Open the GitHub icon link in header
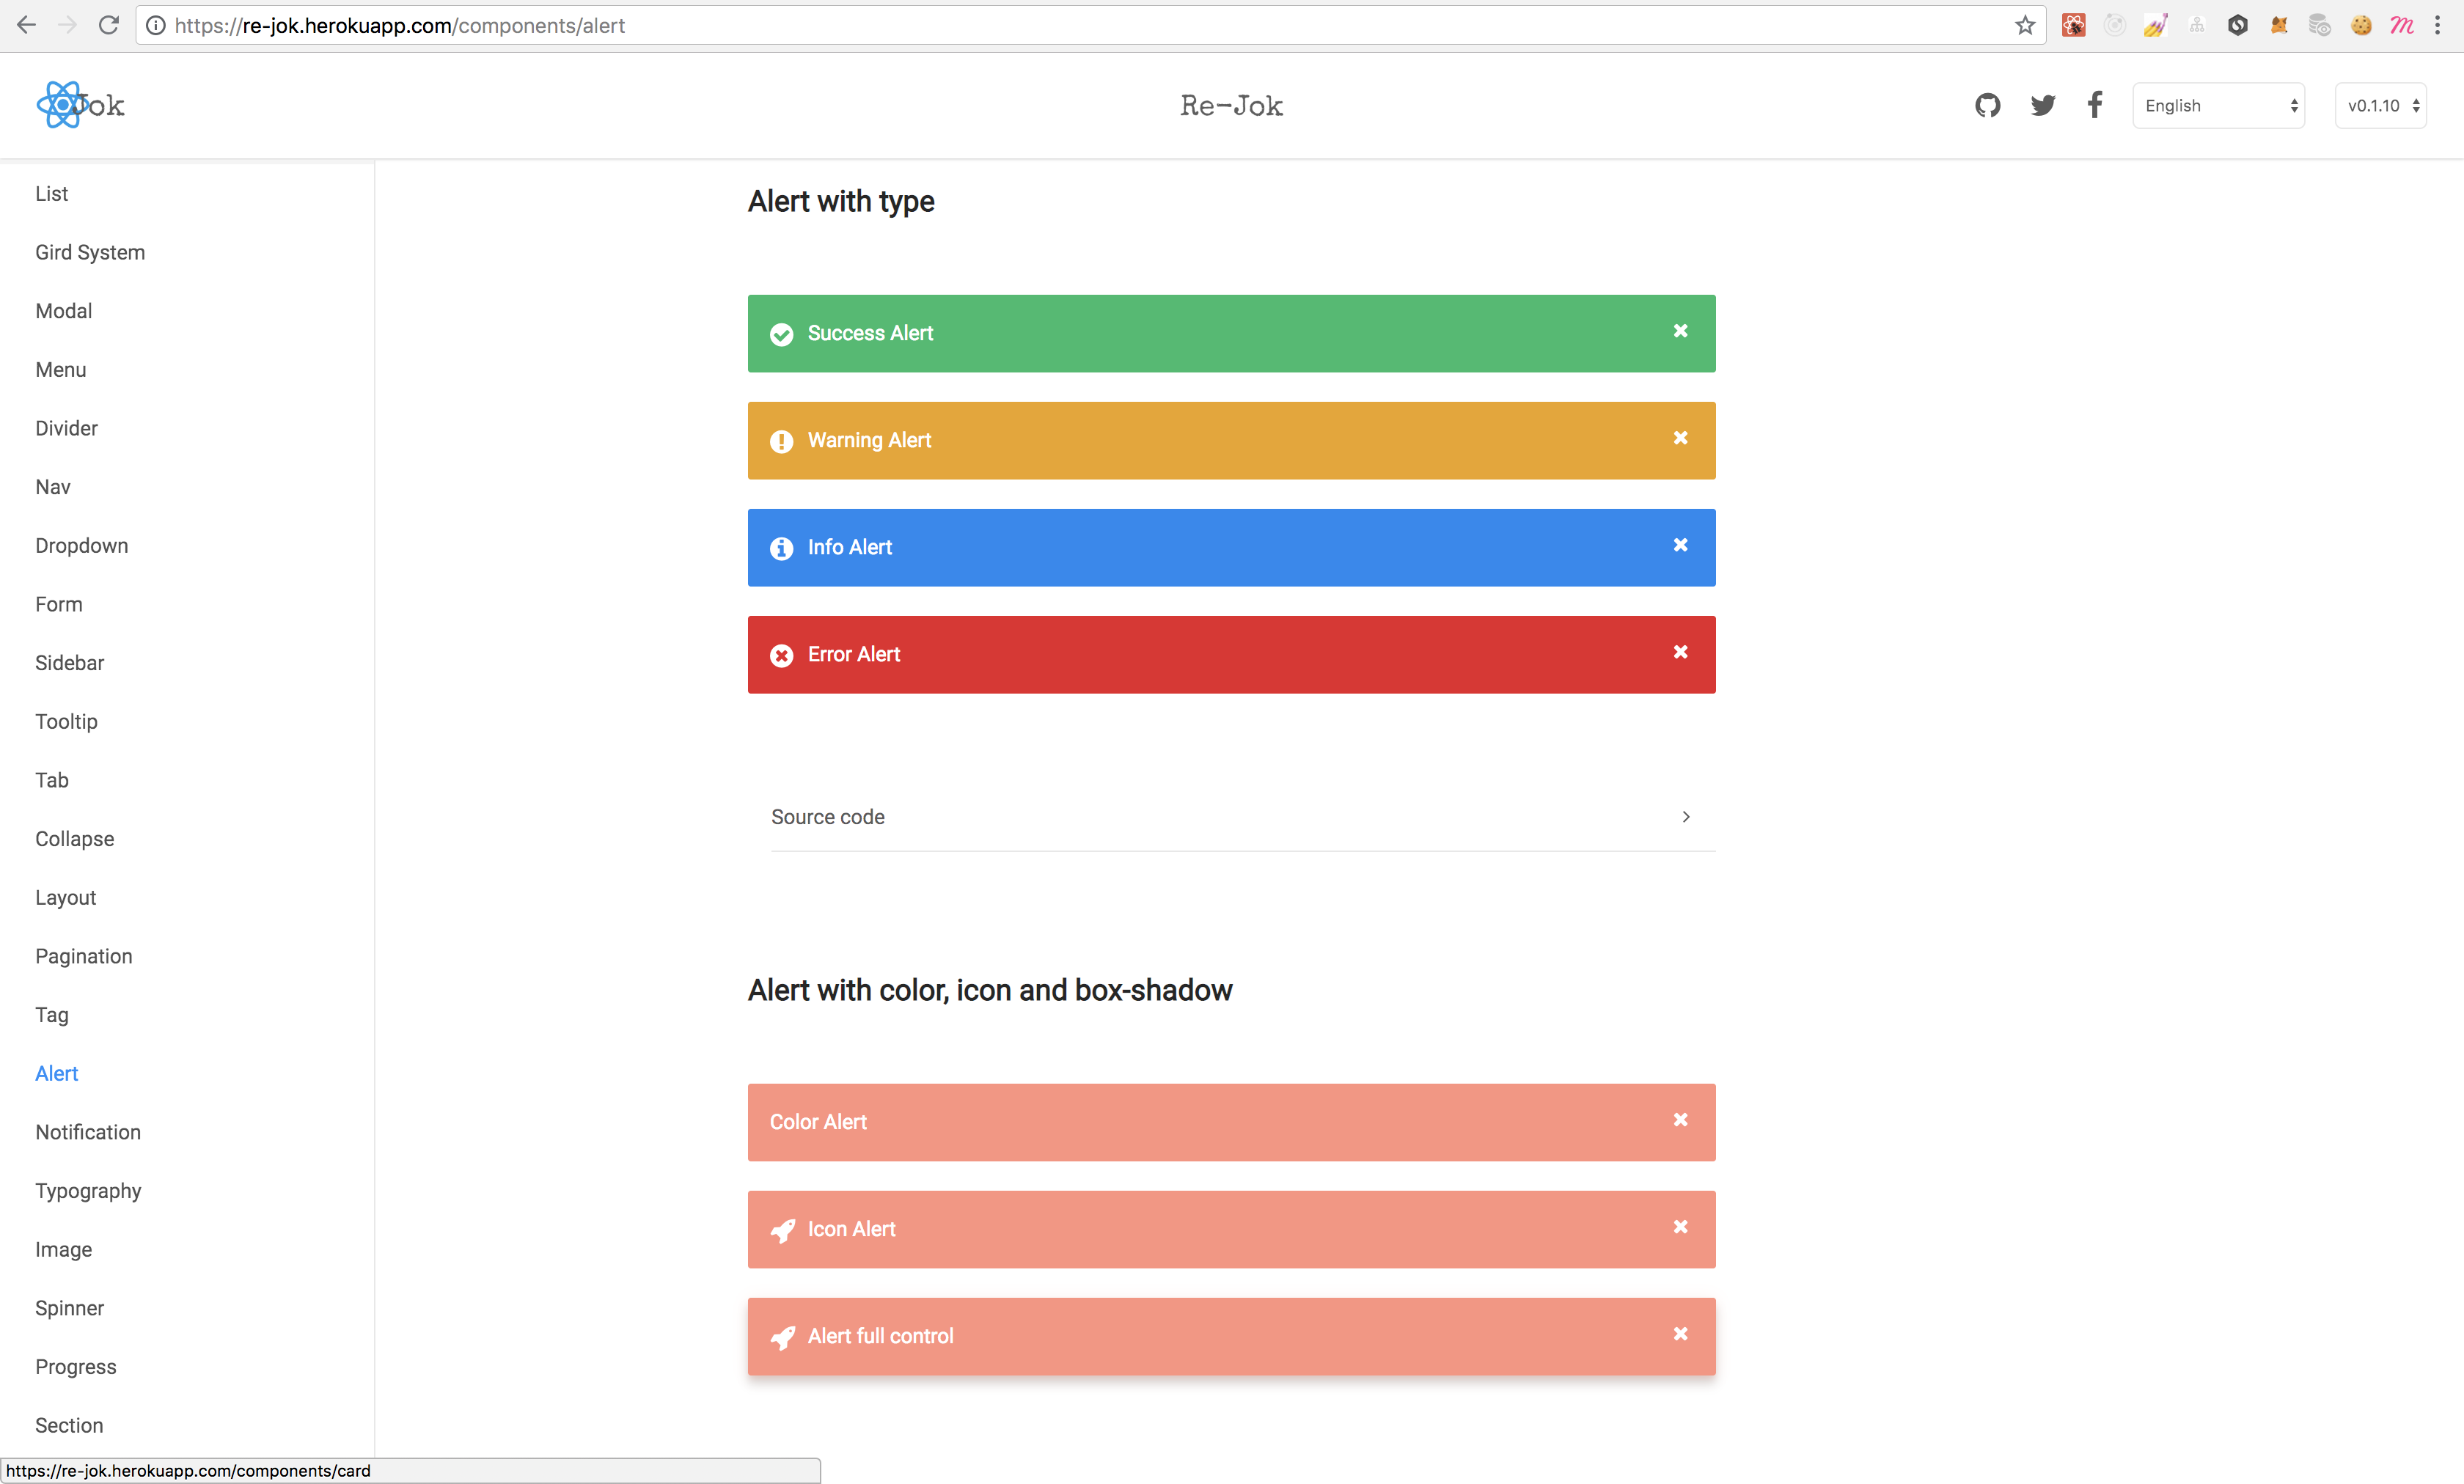Screen dimensions: 2464x1484 click(x=1987, y=105)
